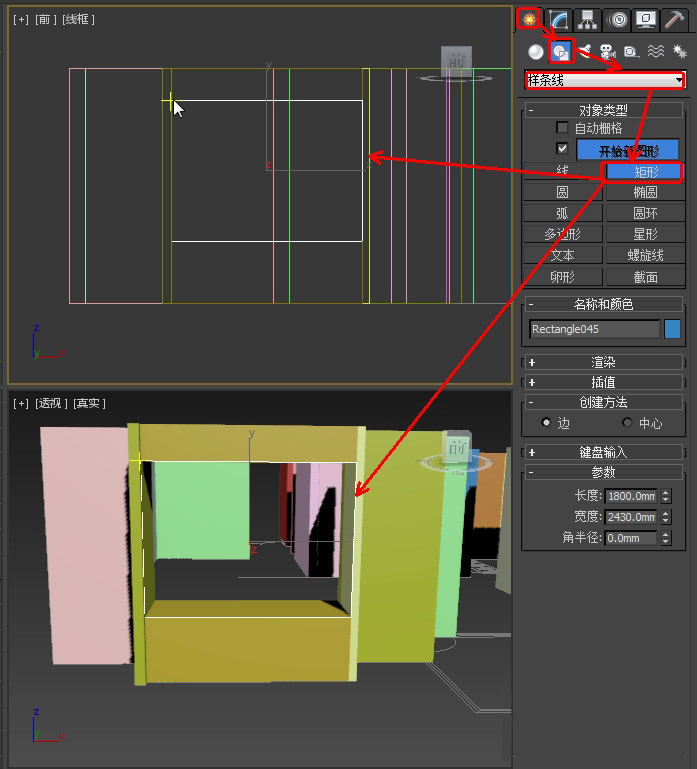Uncheck the 开始新图形 checkbox

point(562,148)
